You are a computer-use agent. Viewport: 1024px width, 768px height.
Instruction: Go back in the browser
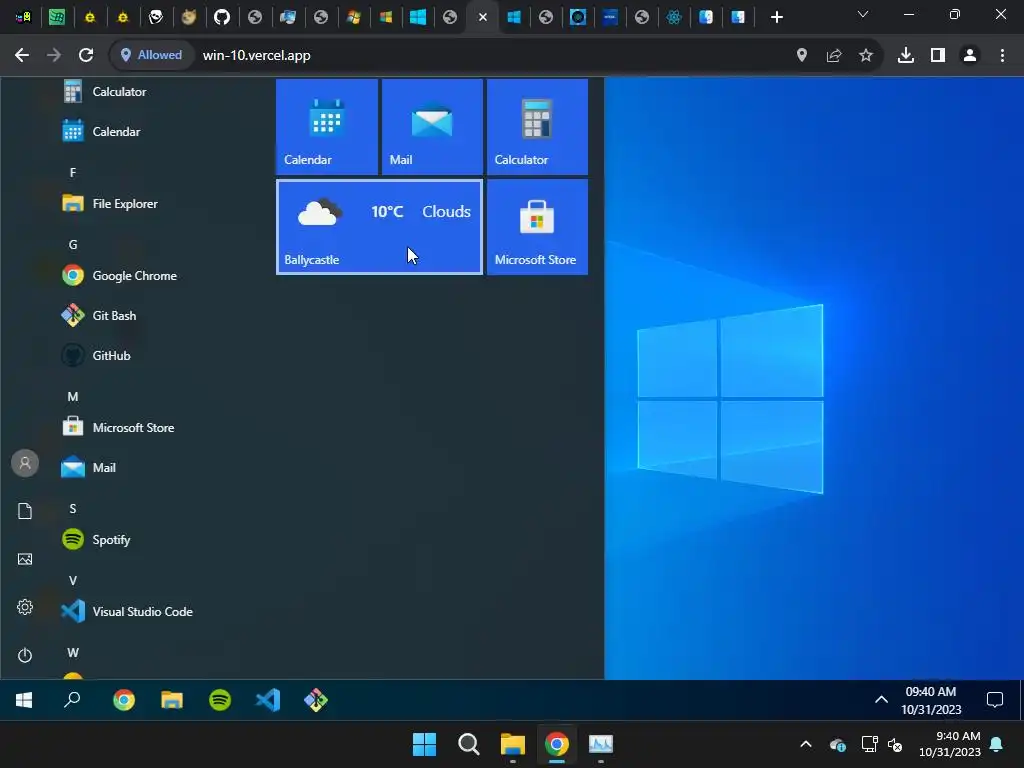[x=22, y=56]
